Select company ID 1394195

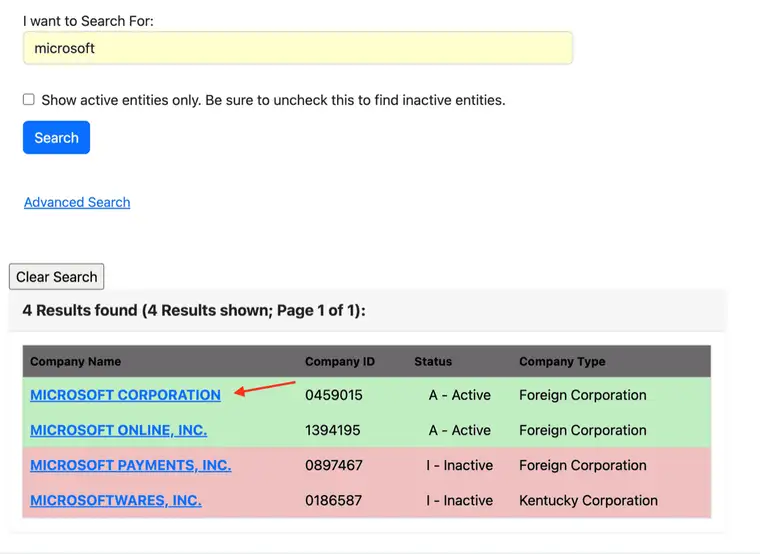coord(332,430)
